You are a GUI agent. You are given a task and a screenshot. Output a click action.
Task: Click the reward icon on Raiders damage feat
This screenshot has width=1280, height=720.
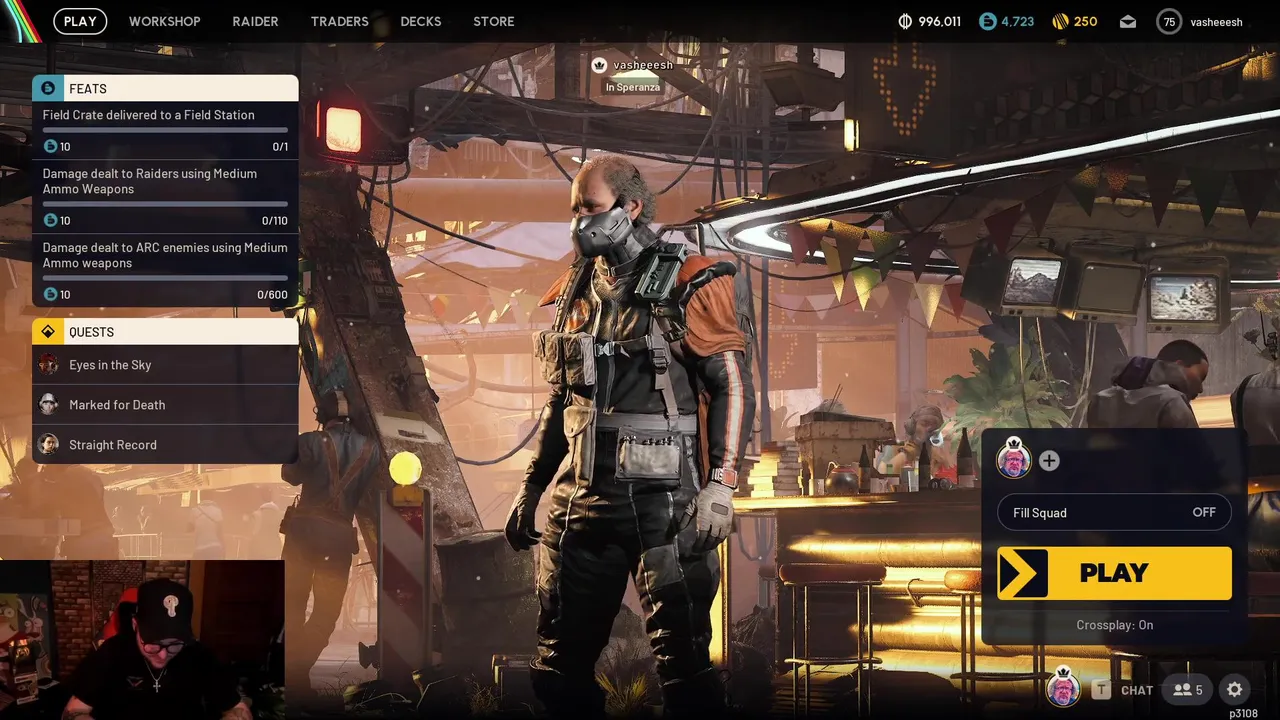[x=50, y=220]
